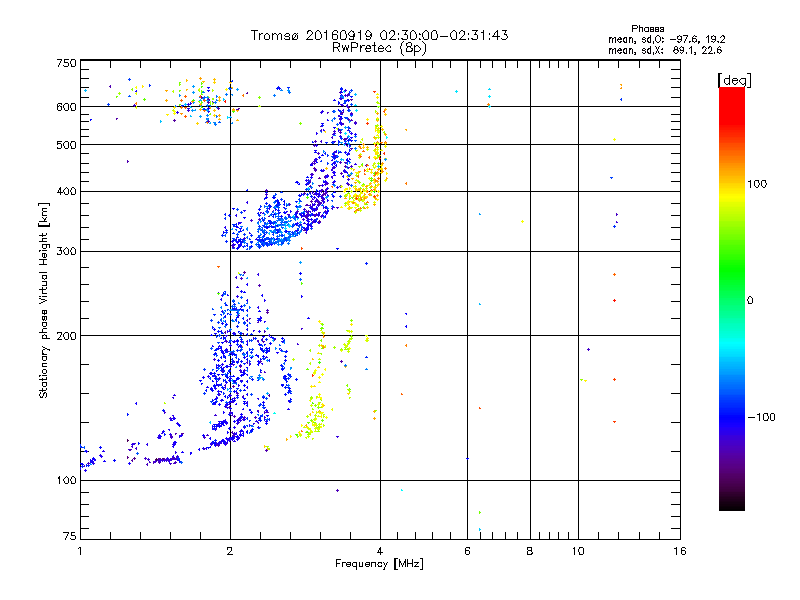Click the x-axis tick label '8'

click(530, 551)
